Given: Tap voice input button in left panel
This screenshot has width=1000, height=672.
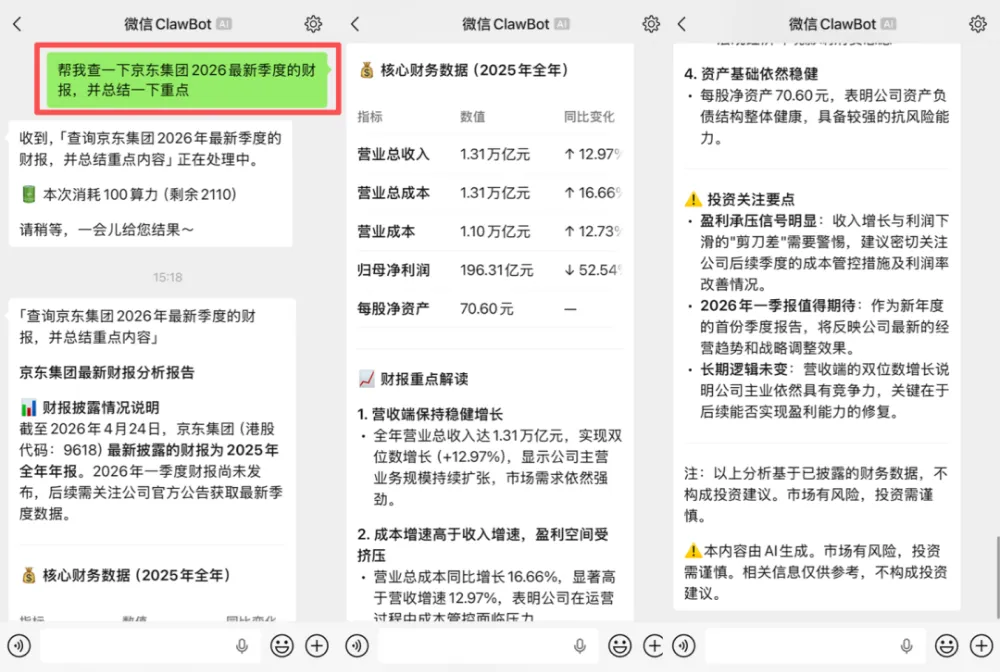Looking at the screenshot, I should pyautogui.click(x=19, y=646).
